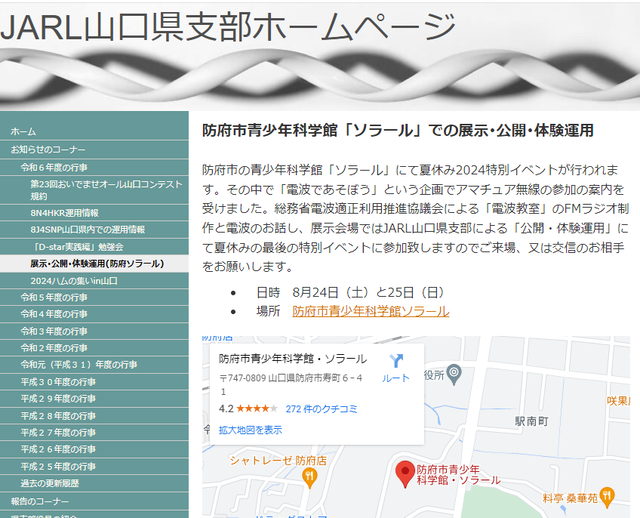This screenshot has height=518, width=640.
Task: Open 平成２９年度の行事
Action: (x=94, y=398)
